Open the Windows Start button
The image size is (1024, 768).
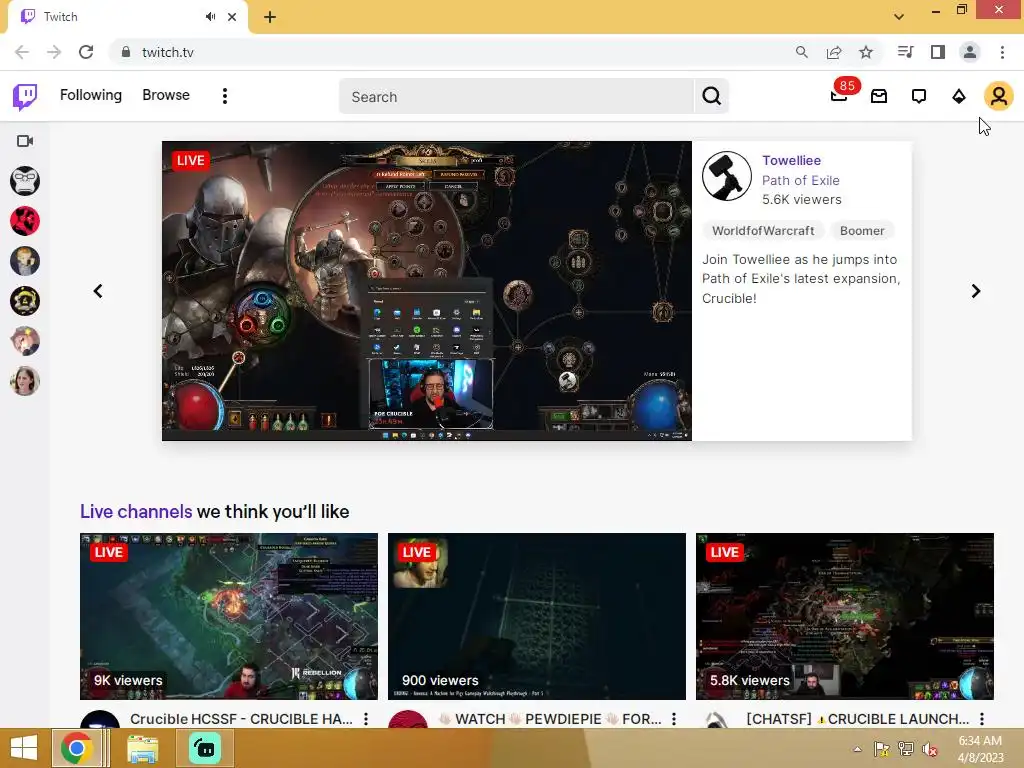tap(24, 748)
